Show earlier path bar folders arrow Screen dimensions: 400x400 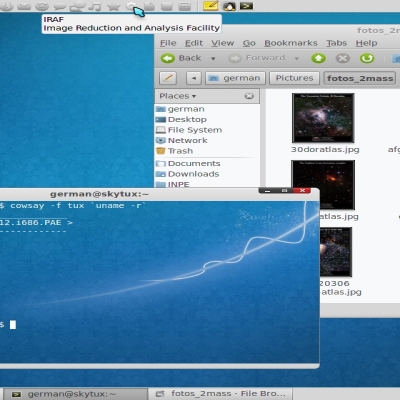pos(194,78)
